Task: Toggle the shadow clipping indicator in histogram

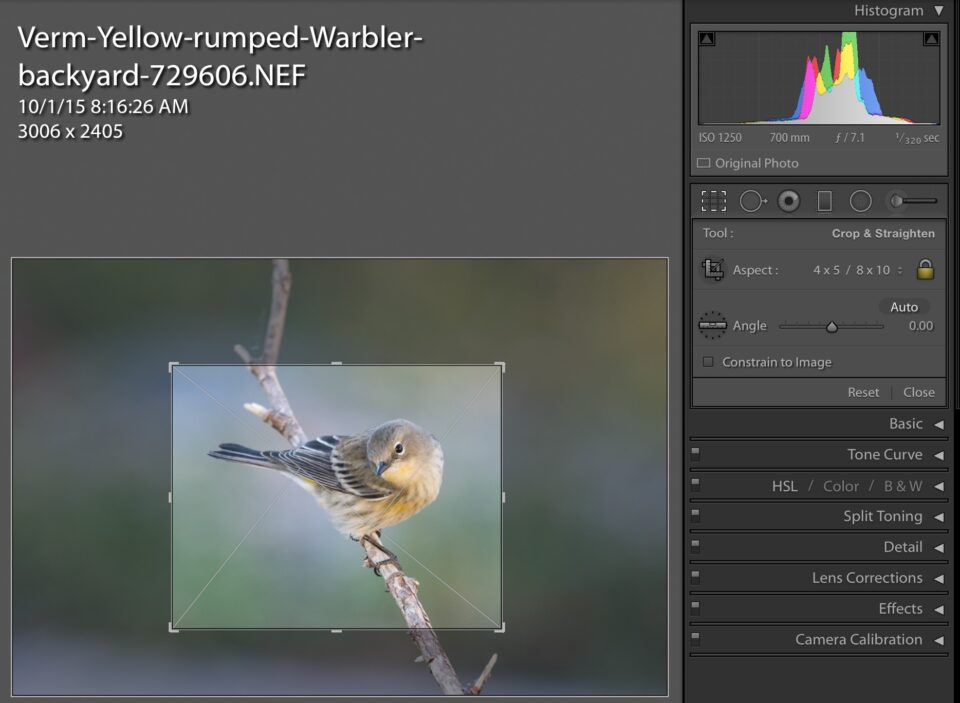Action: [707, 39]
